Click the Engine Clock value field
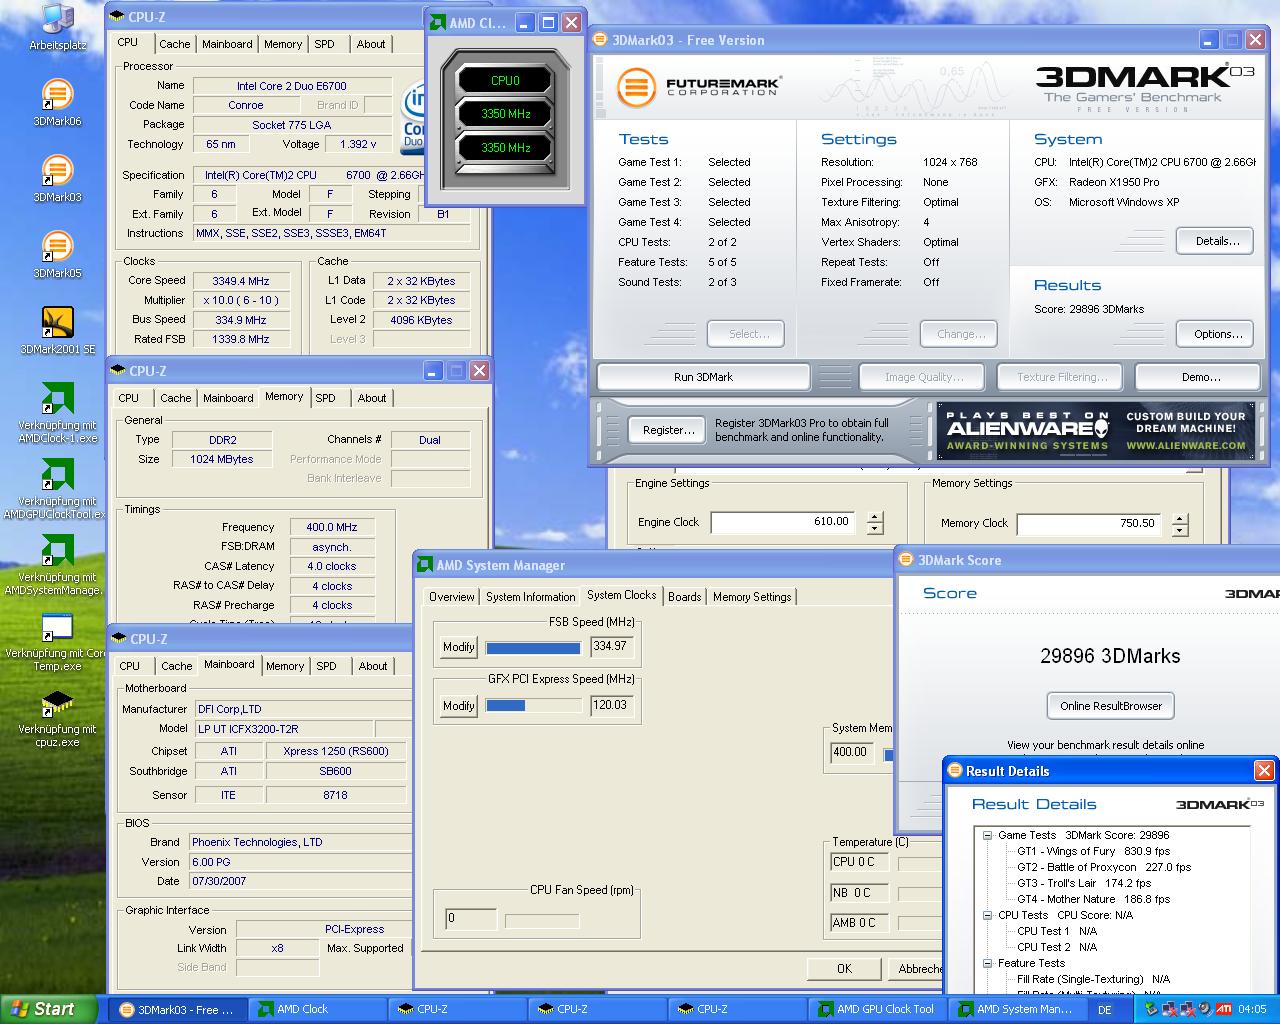Viewport: 1280px width, 1024px height. [x=782, y=522]
